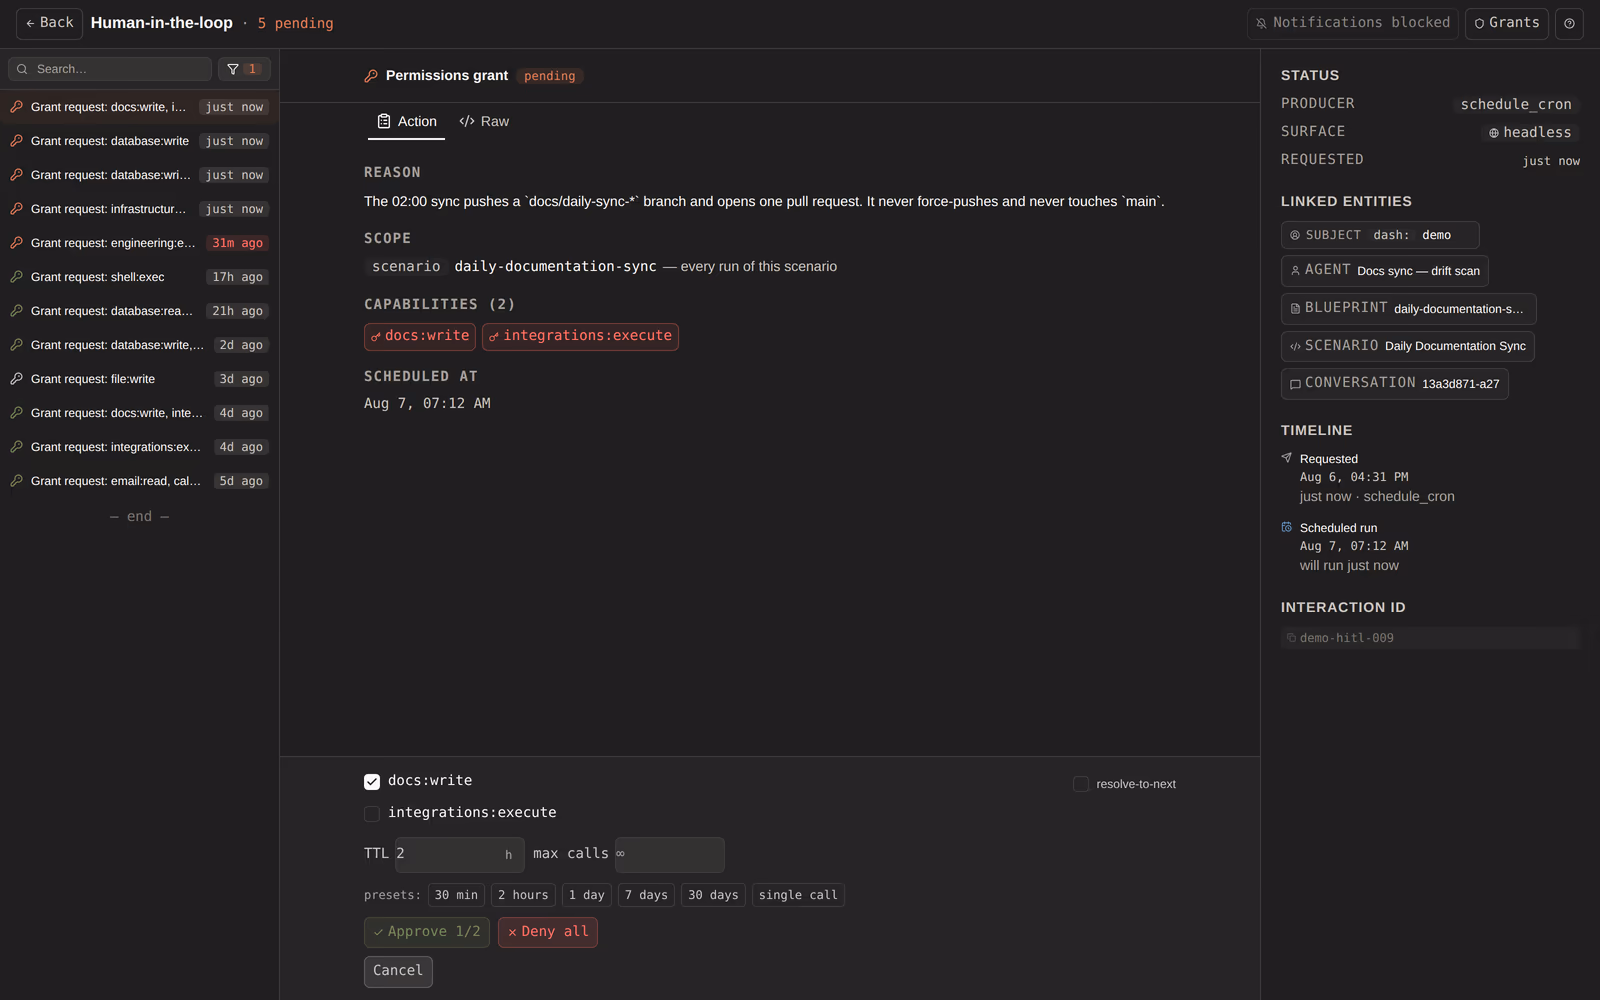Click the help icon in top-right corner
1600x1000 pixels.
click(1569, 23)
